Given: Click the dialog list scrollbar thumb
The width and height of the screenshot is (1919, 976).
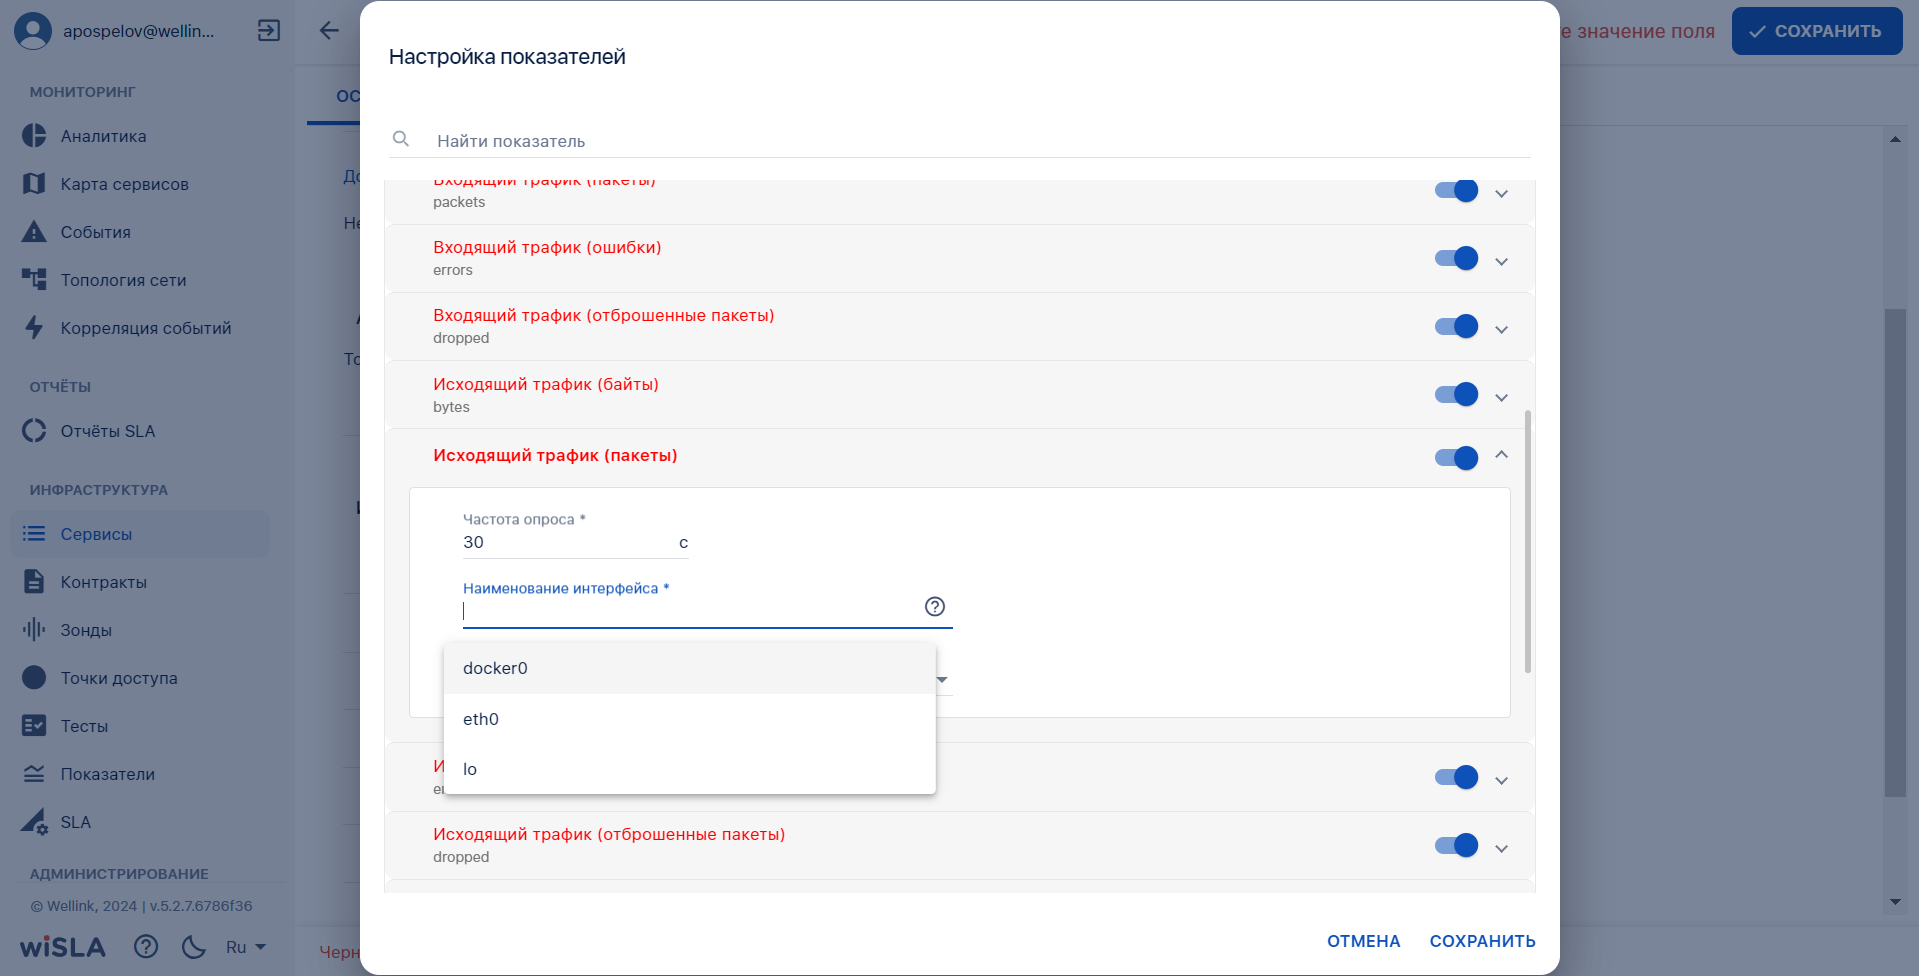Looking at the screenshot, I should click(1527, 541).
